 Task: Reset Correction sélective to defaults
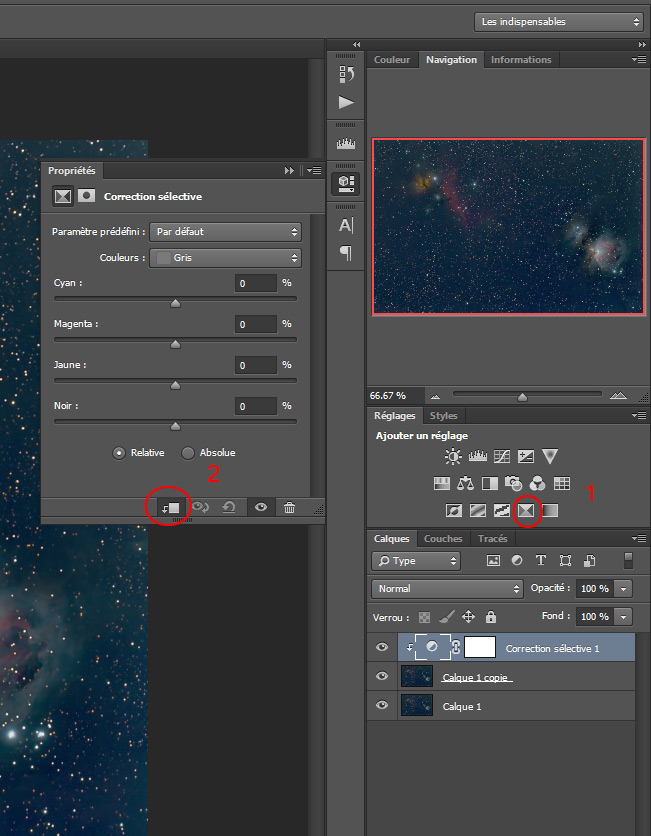[x=229, y=508]
